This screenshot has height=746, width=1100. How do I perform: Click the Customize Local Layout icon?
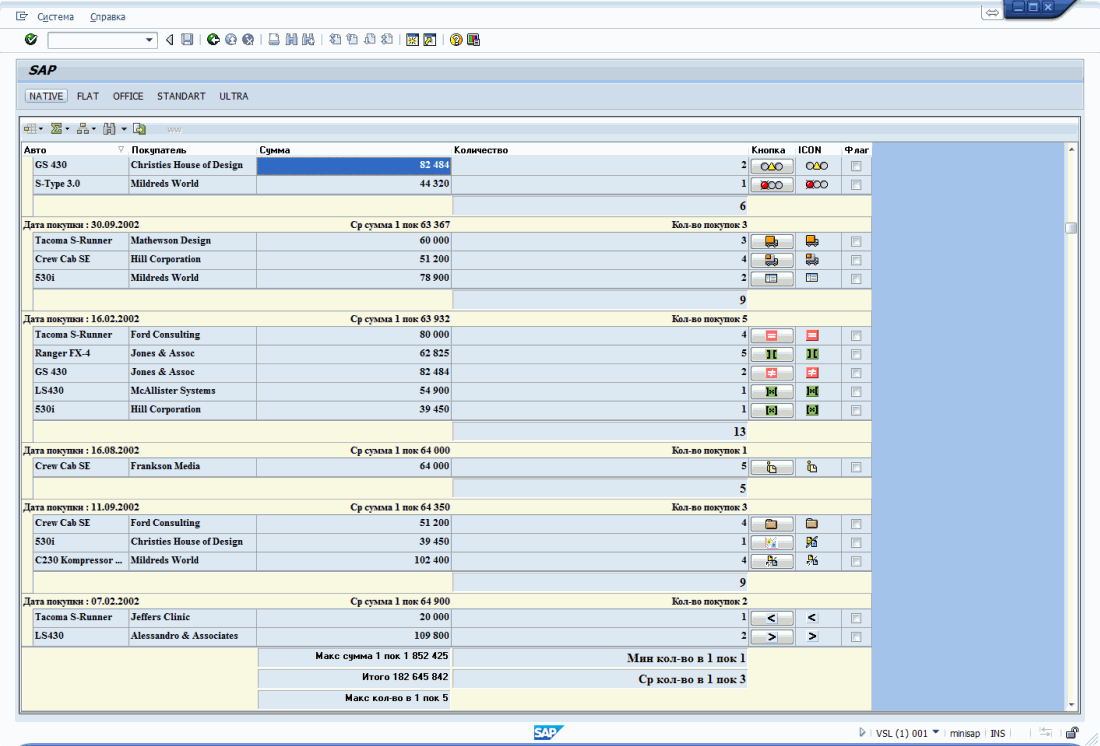pyautogui.click(x=474, y=40)
